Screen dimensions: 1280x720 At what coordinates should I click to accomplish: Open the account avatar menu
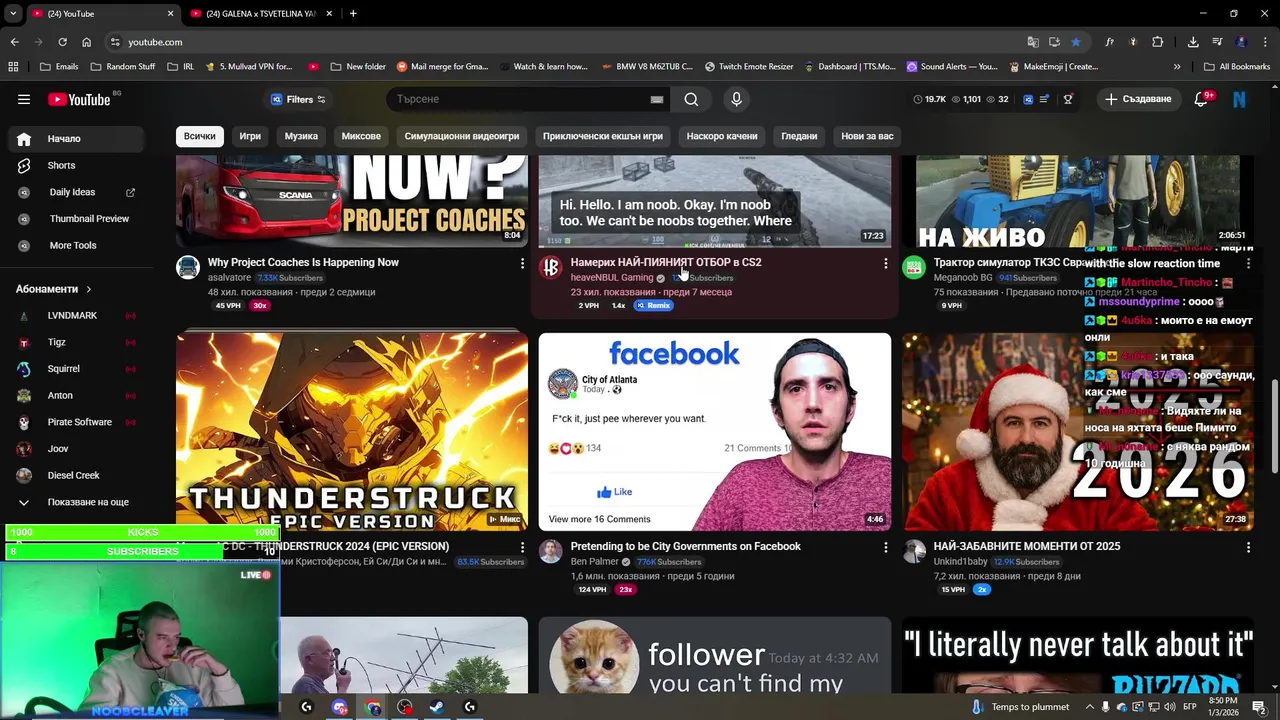pyautogui.click(x=1239, y=99)
